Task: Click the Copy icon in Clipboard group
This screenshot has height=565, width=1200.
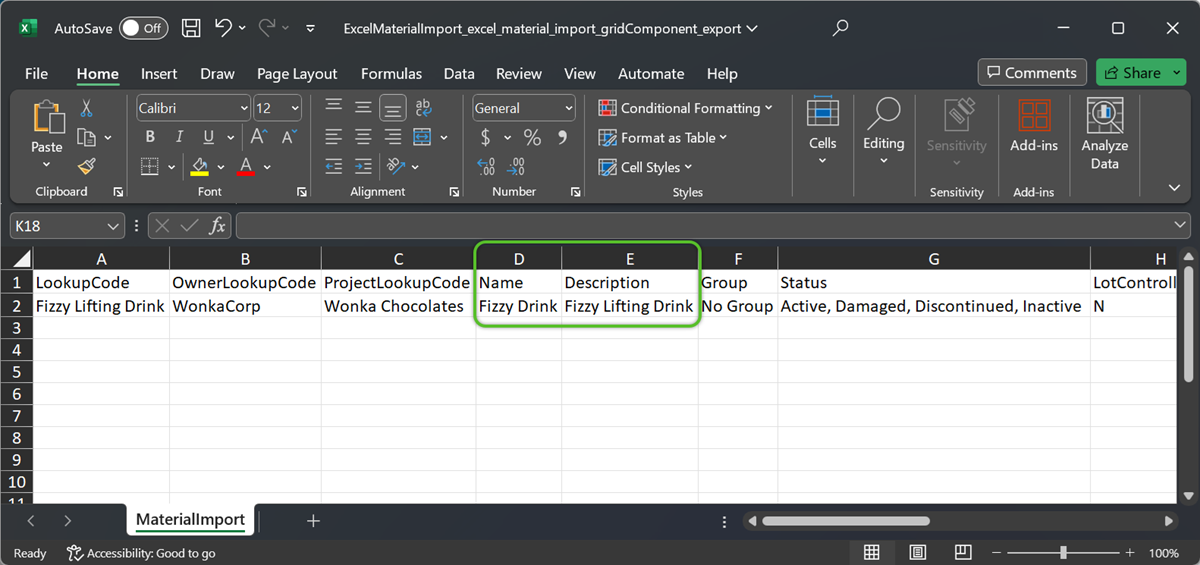Action: pos(87,137)
